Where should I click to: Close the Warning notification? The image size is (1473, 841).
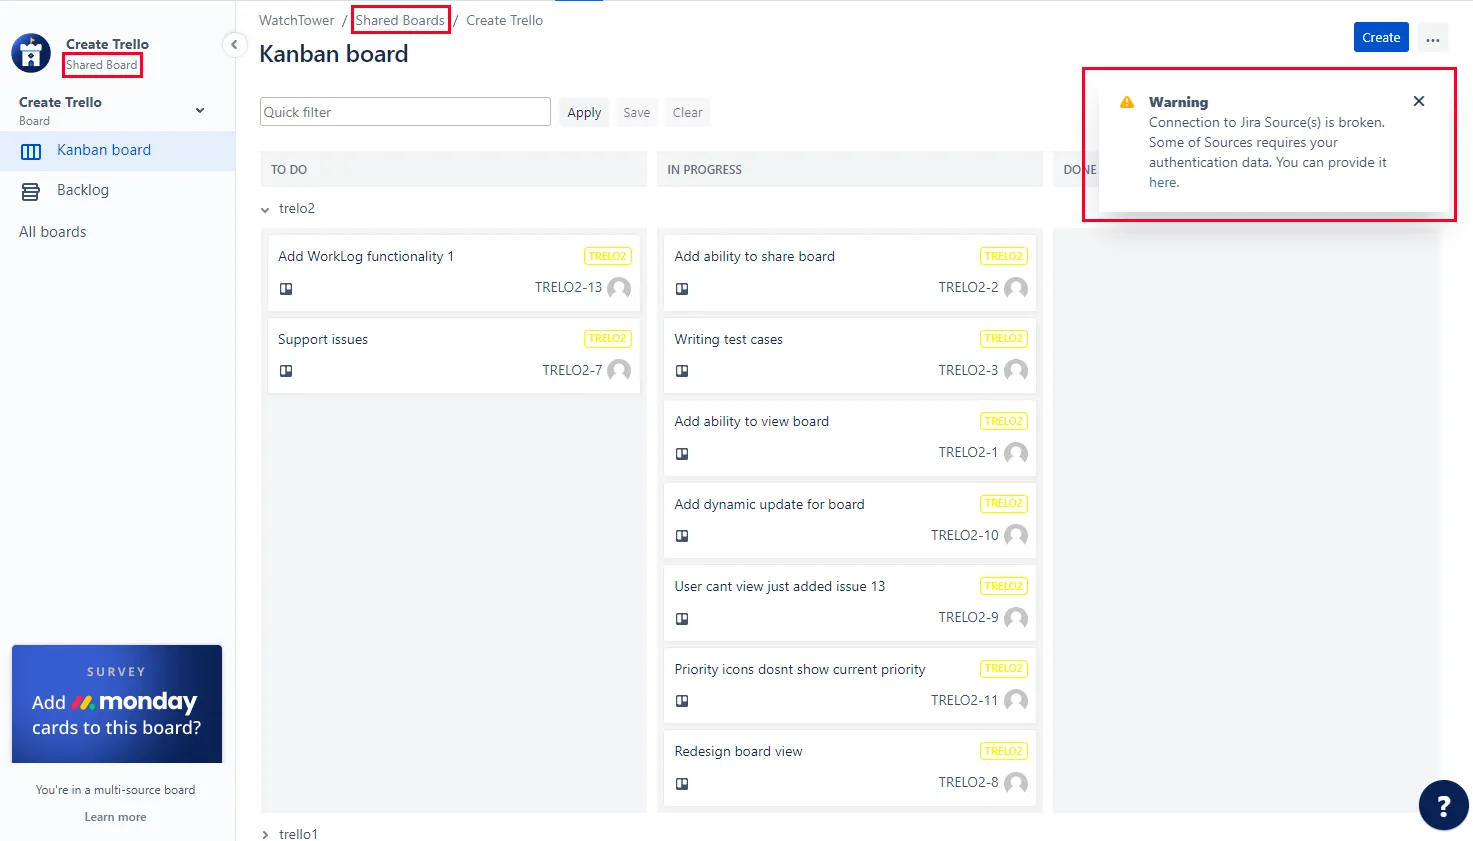[x=1419, y=101]
